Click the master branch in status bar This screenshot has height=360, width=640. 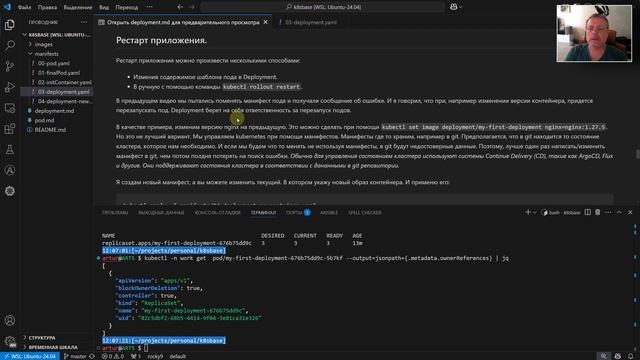coord(76,356)
